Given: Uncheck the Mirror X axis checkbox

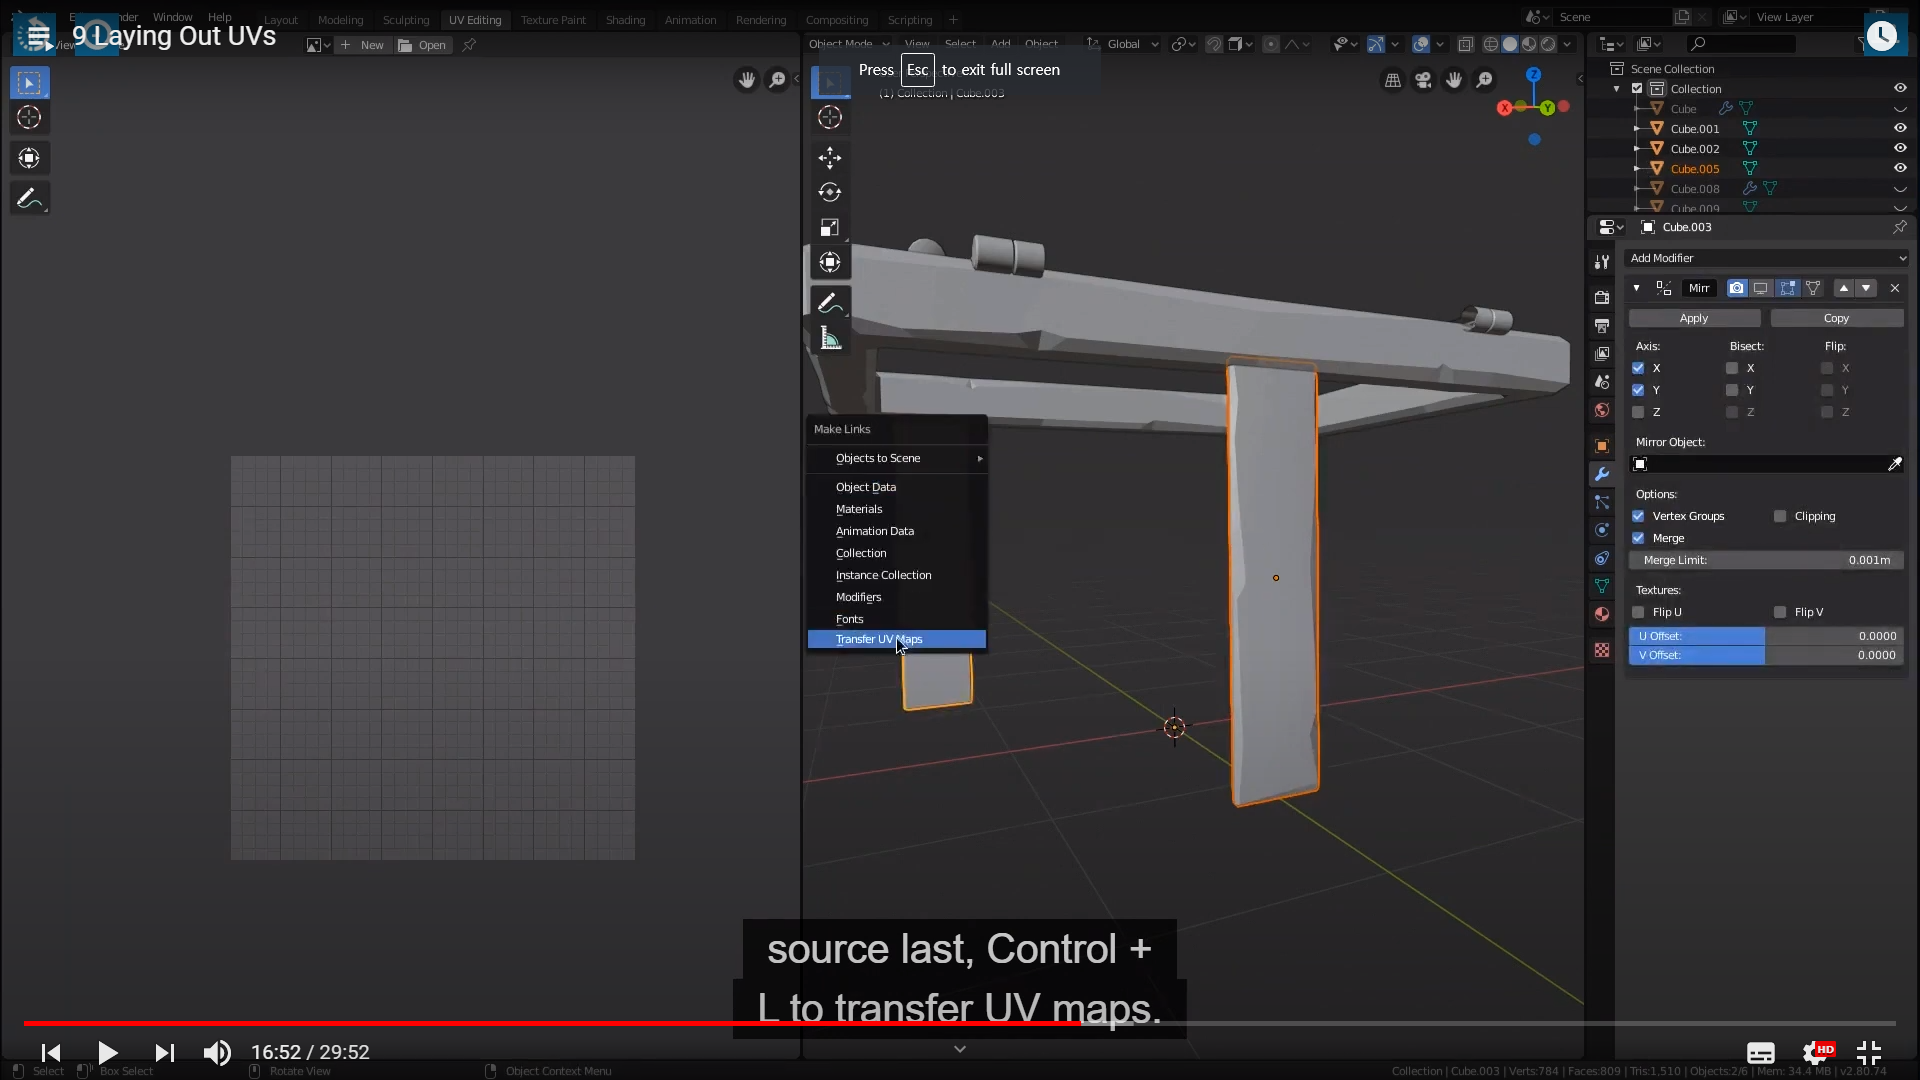Looking at the screenshot, I should pyautogui.click(x=1638, y=368).
